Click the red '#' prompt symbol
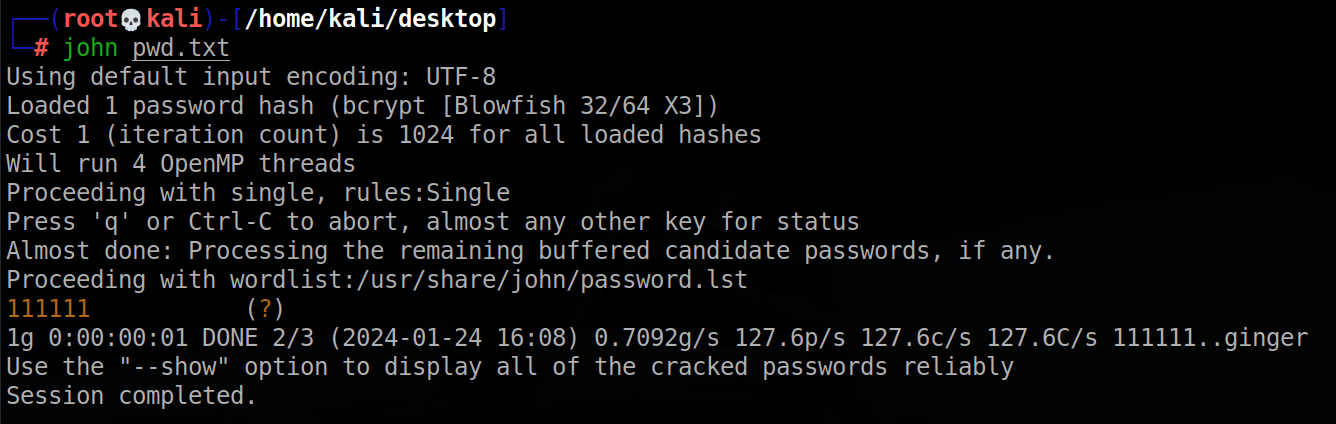This screenshot has height=424, width=1336. click(41, 47)
